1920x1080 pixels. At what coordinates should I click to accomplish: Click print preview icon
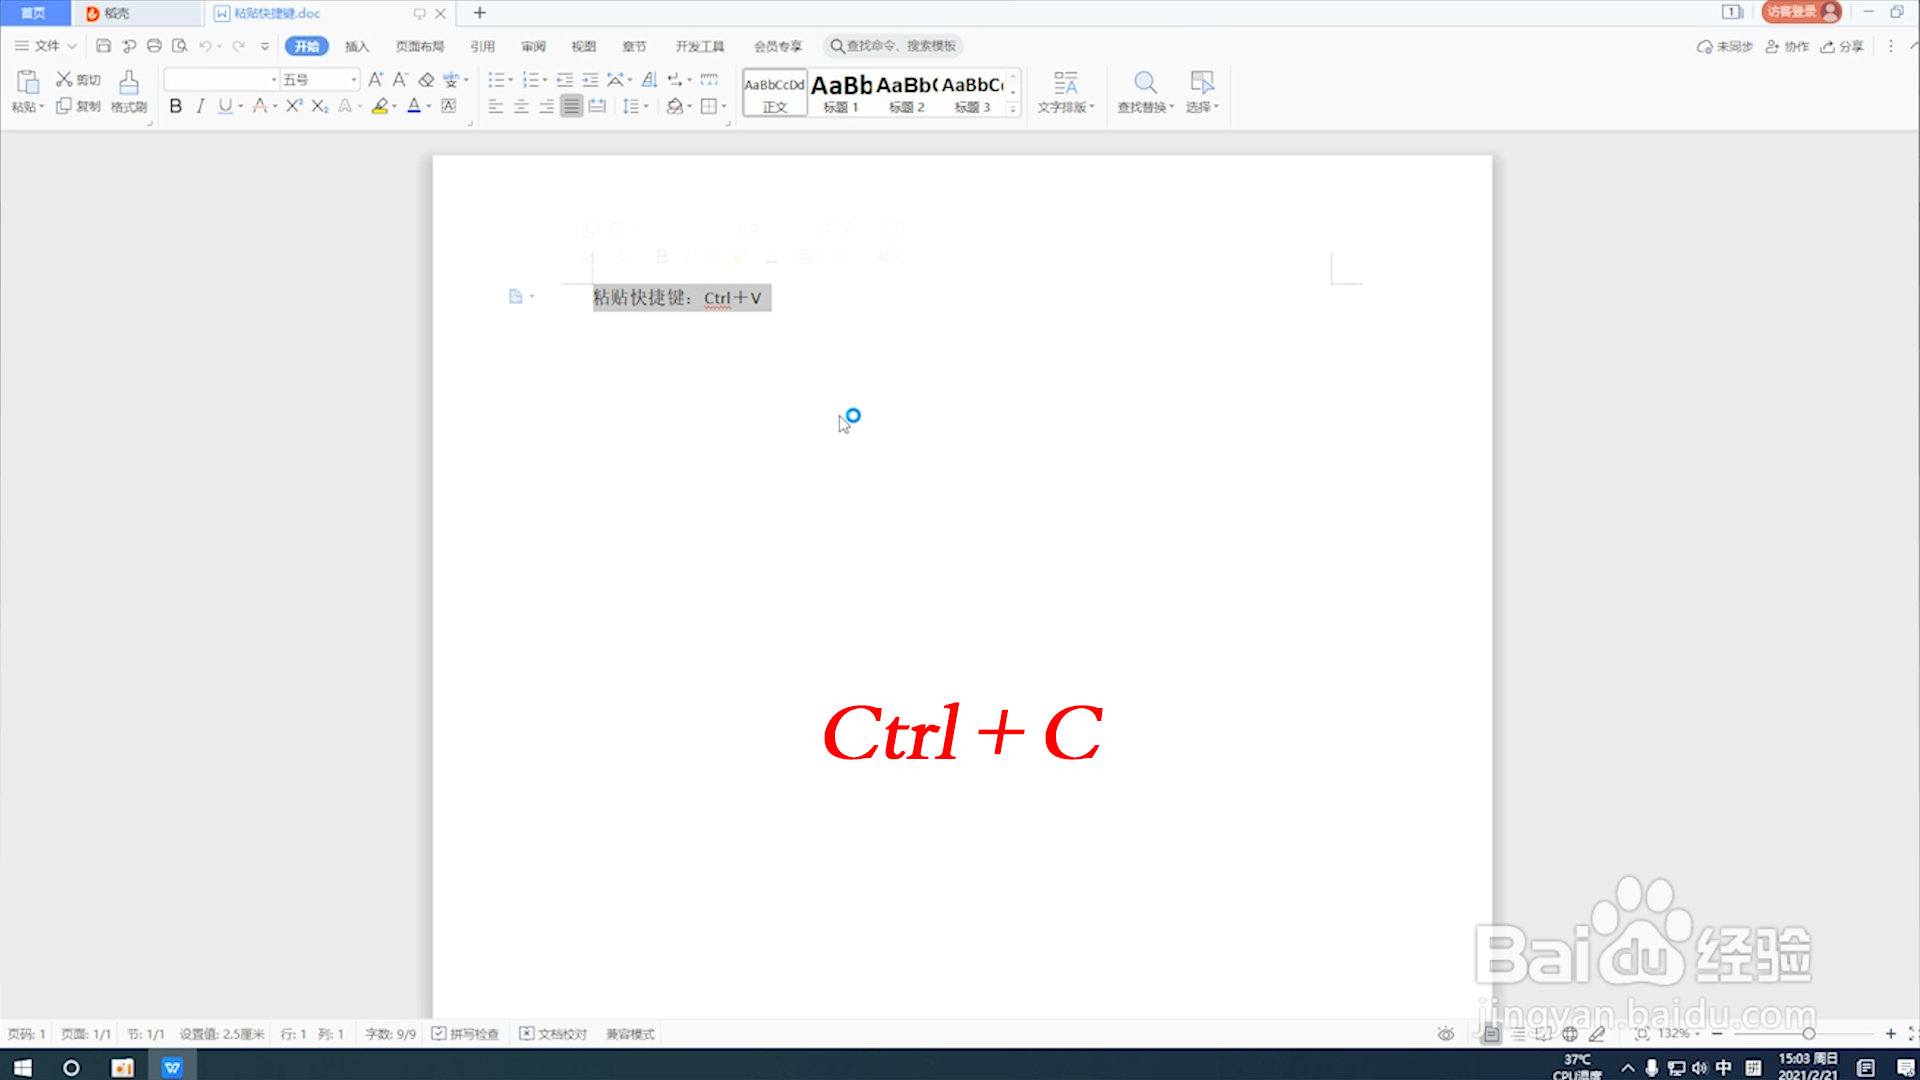pos(180,46)
